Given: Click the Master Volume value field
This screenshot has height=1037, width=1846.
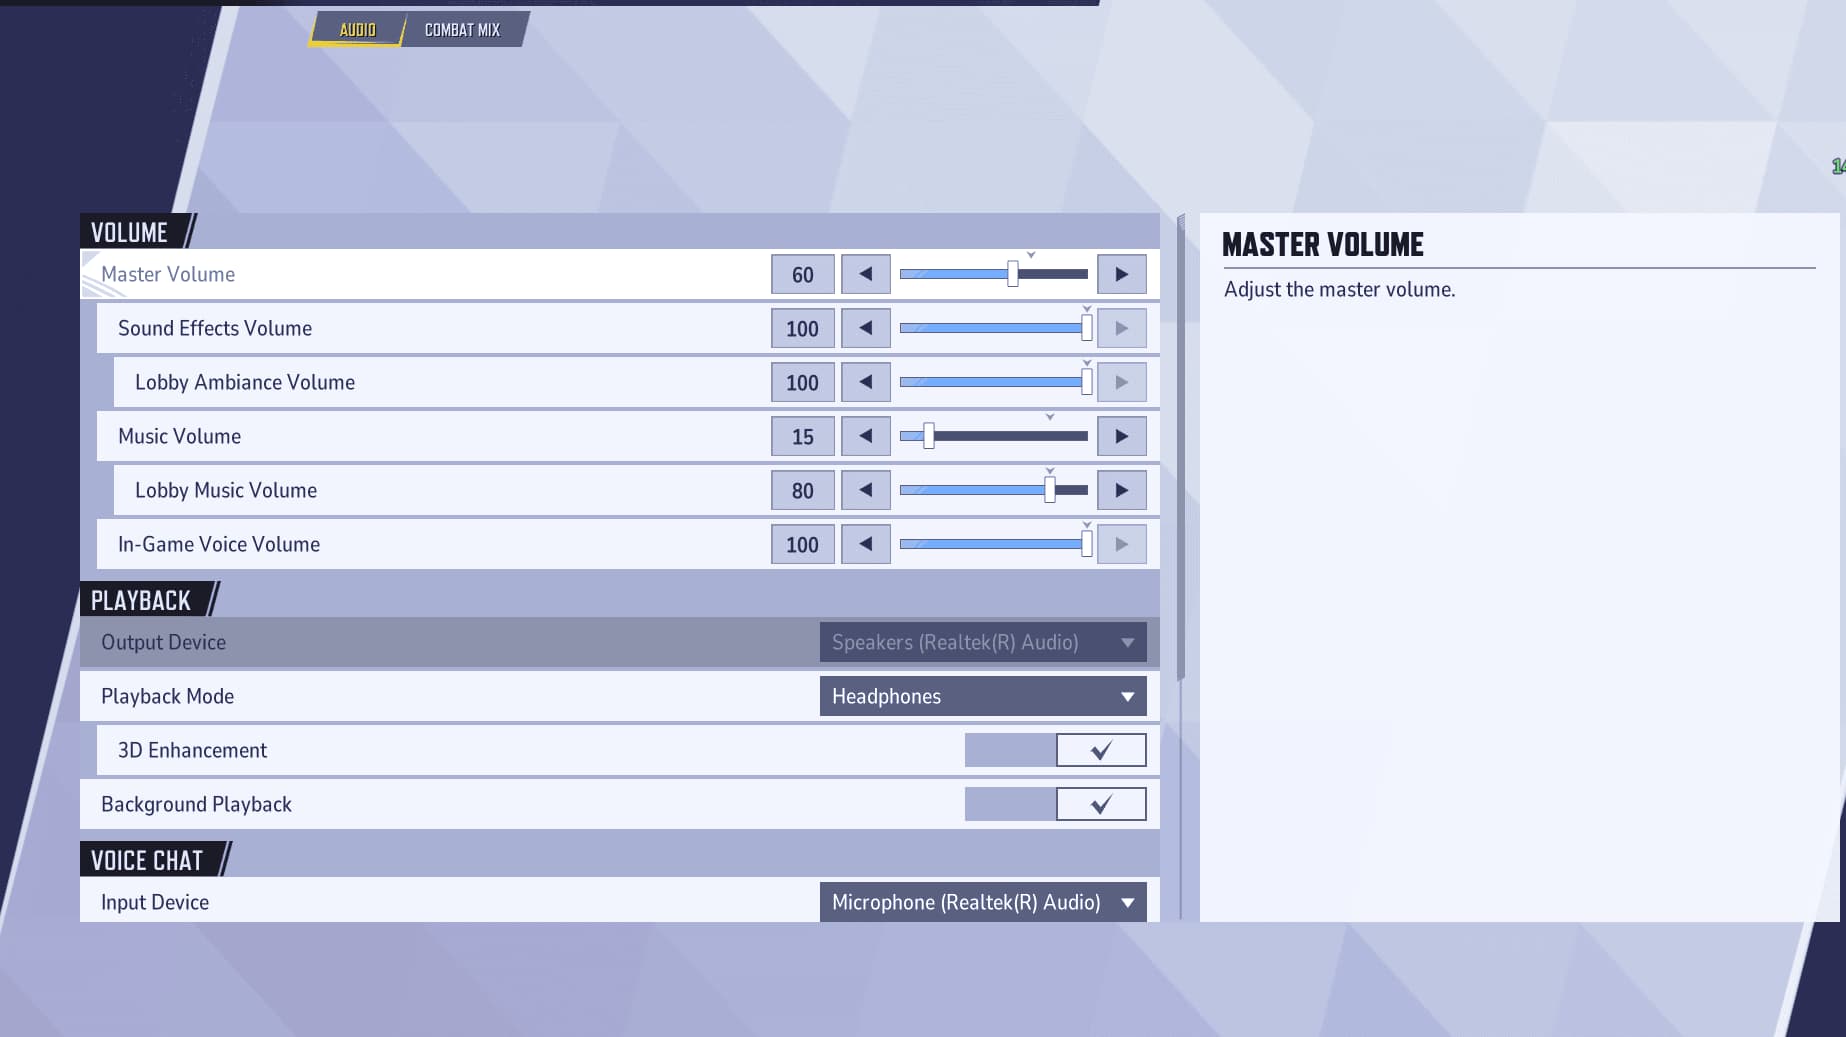Looking at the screenshot, I should [x=802, y=274].
